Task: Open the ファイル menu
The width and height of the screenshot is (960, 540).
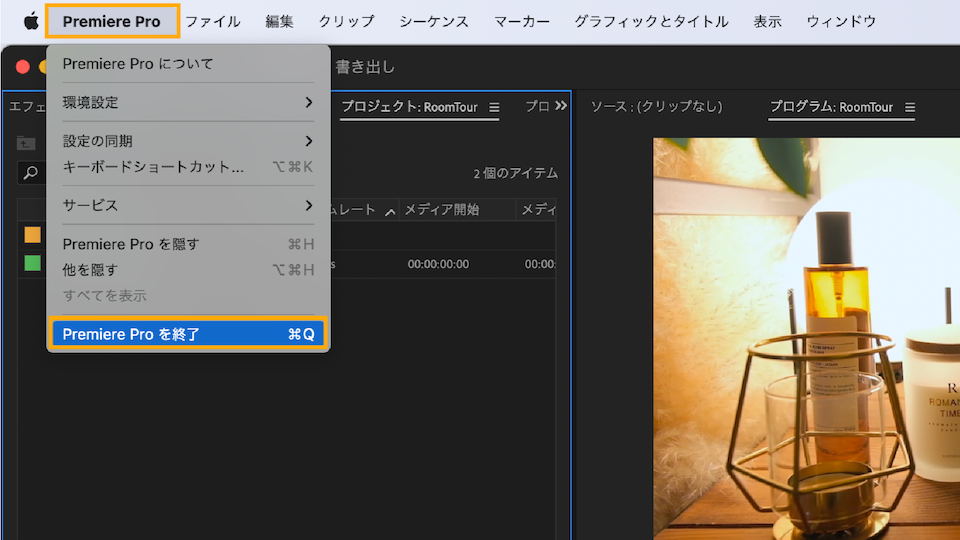Action: click(213, 21)
